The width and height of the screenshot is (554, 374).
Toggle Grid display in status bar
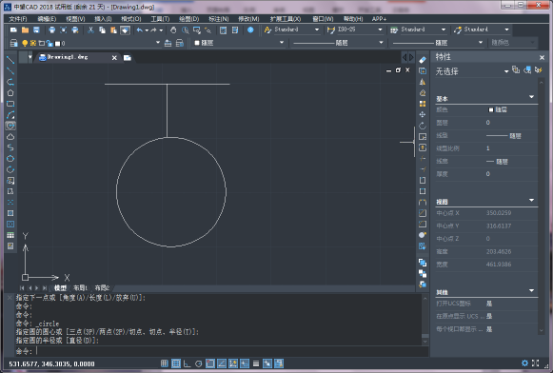click(x=176, y=363)
